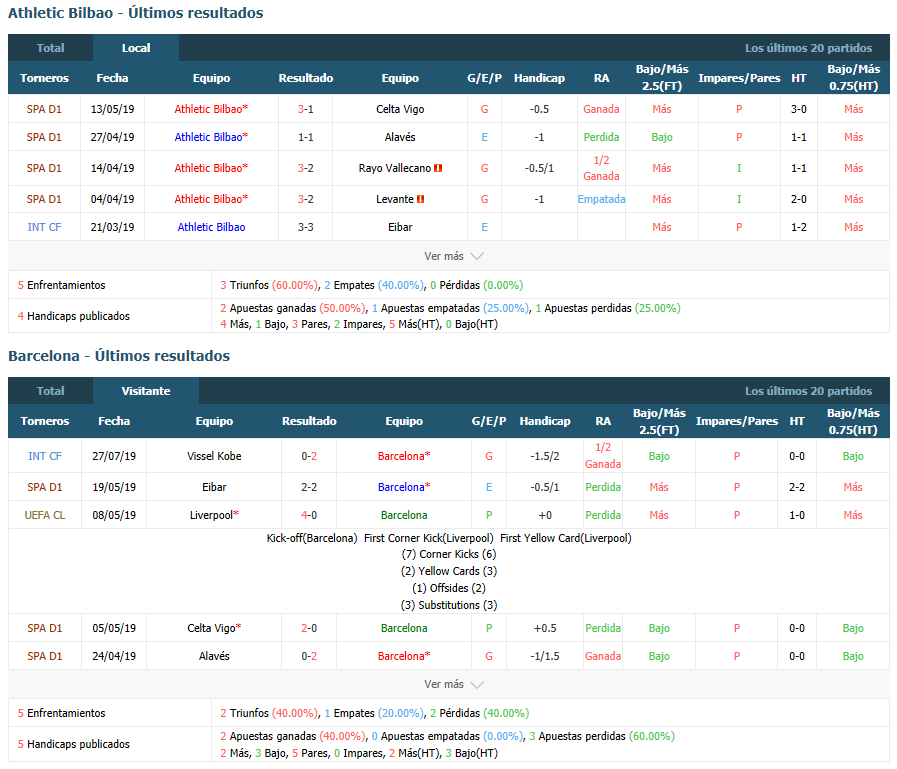Expand Ver más under Athletic Bilbao results
The width and height of the screenshot is (897, 769).
[454, 256]
